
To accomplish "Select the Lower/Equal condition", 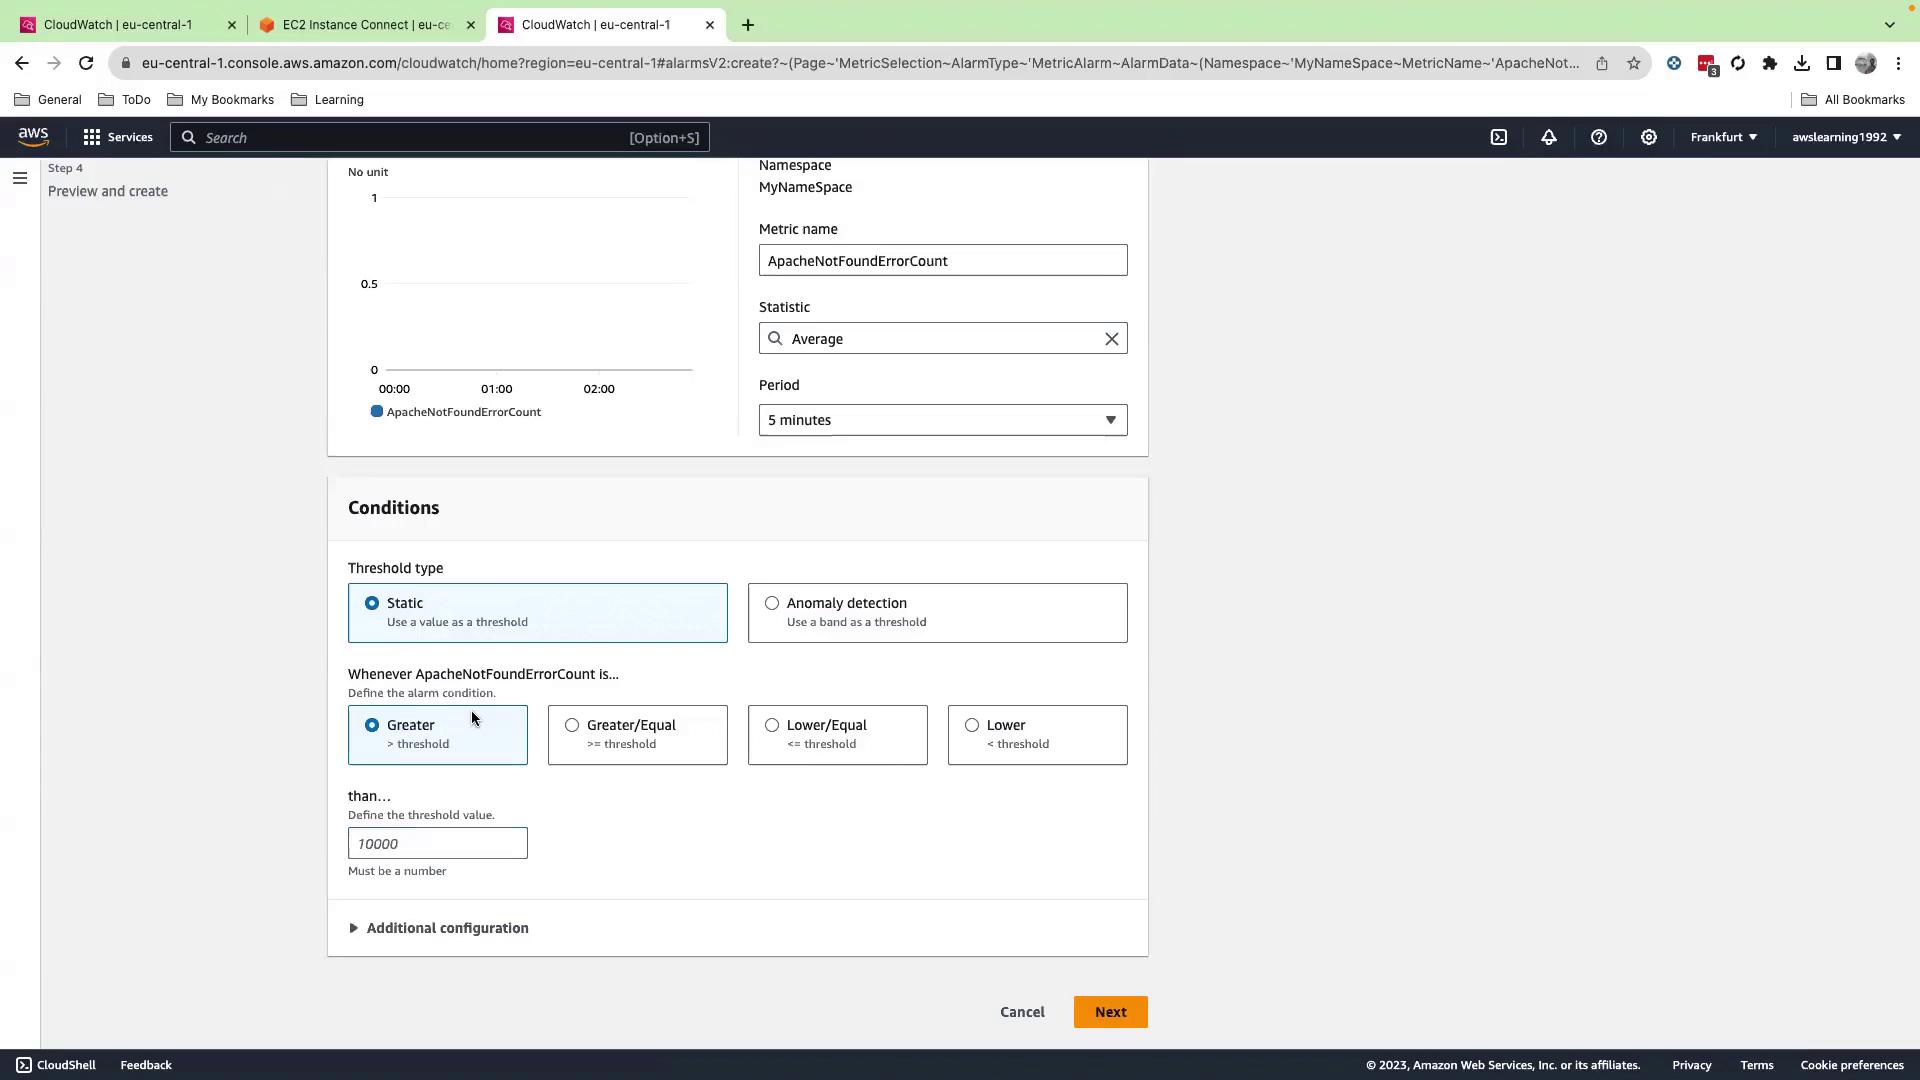I will pyautogui.click(x=838, y=735).
